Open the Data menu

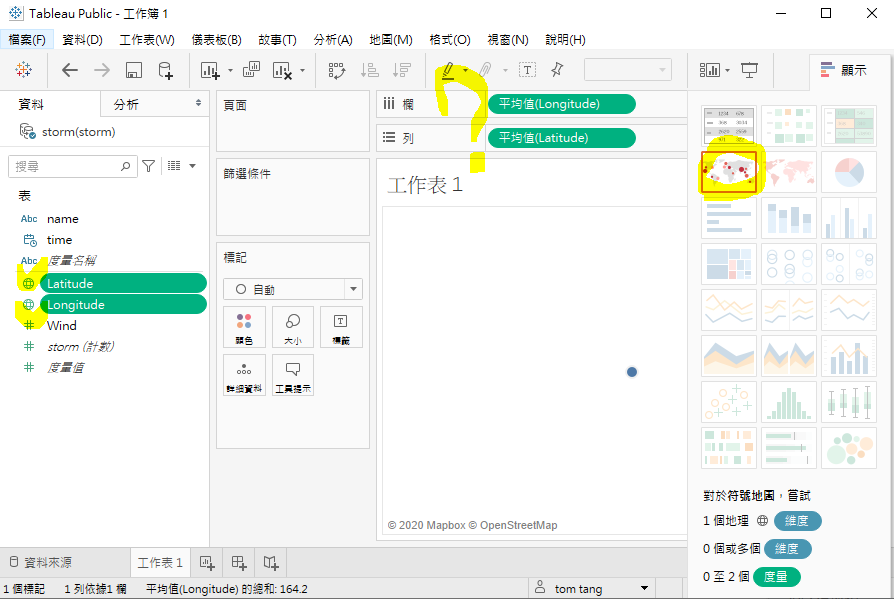[x=82, y=39]
